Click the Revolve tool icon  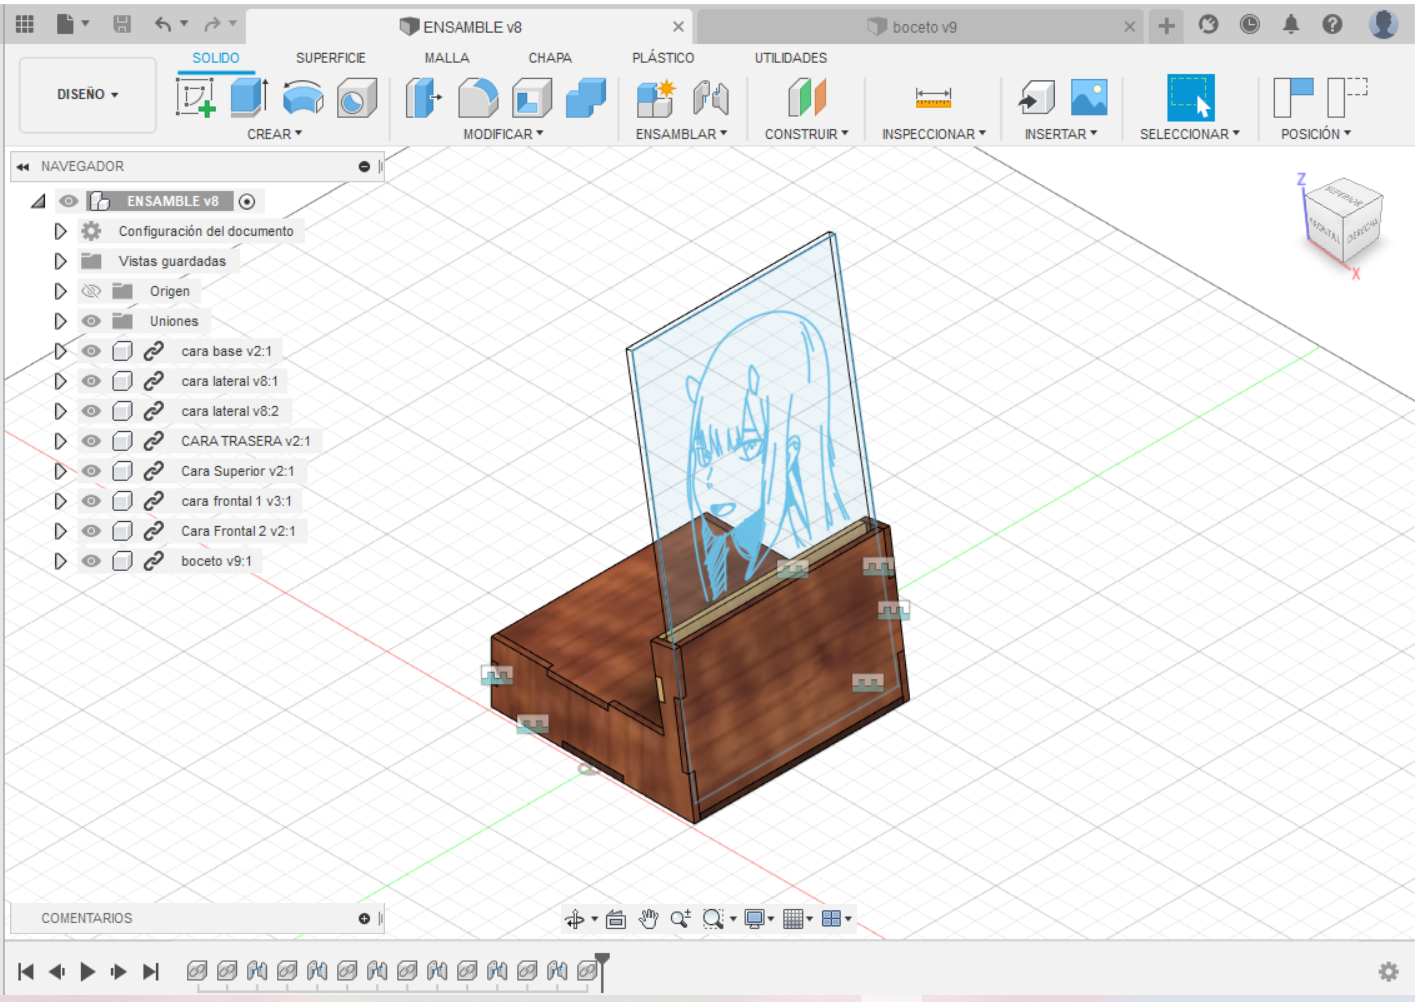[x=303, y=98]
